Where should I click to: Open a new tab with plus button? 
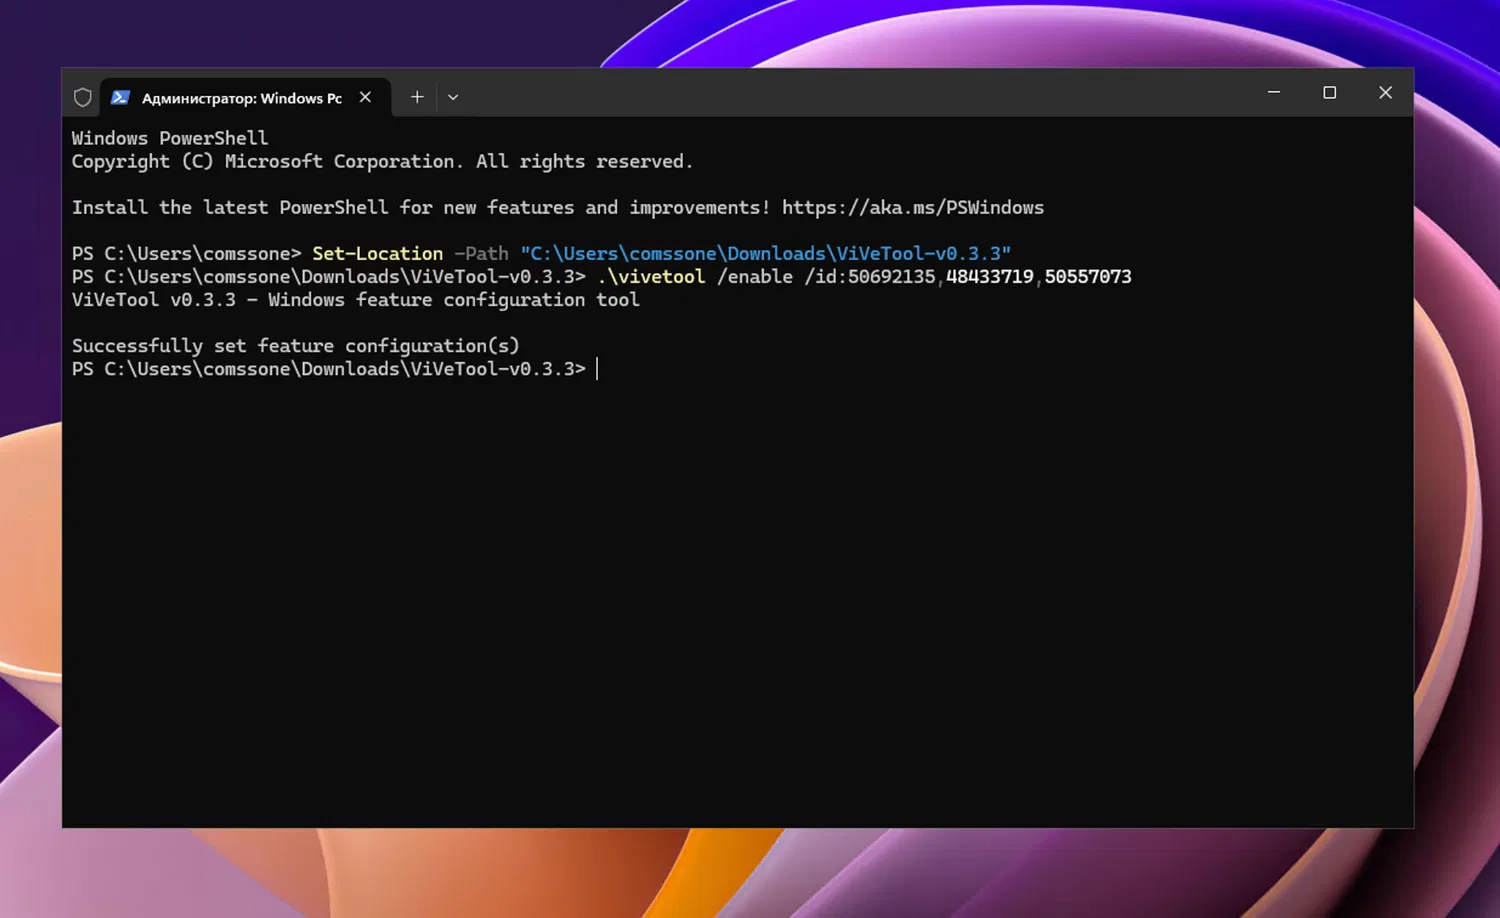tap(417, 97)
